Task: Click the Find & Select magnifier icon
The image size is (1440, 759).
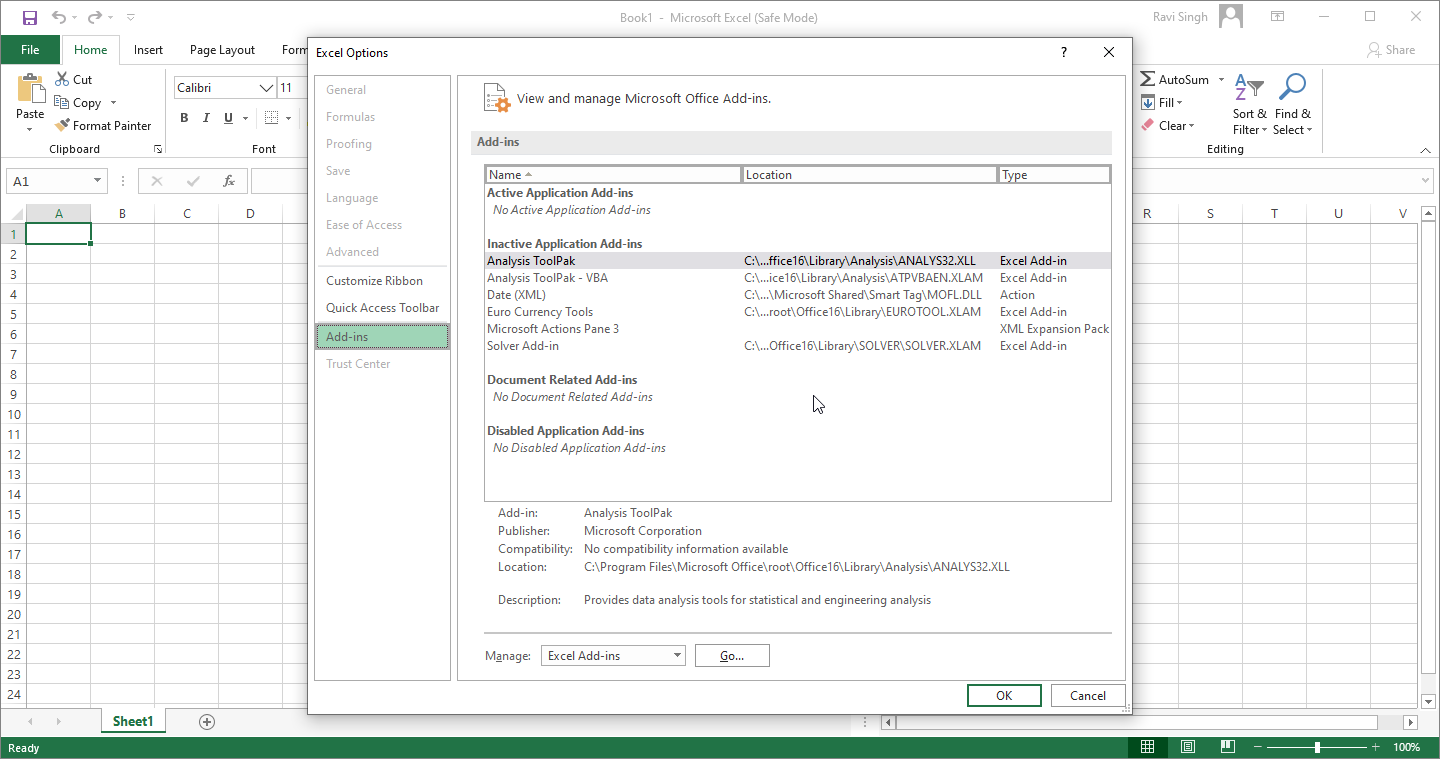Action: [1292, 88]
